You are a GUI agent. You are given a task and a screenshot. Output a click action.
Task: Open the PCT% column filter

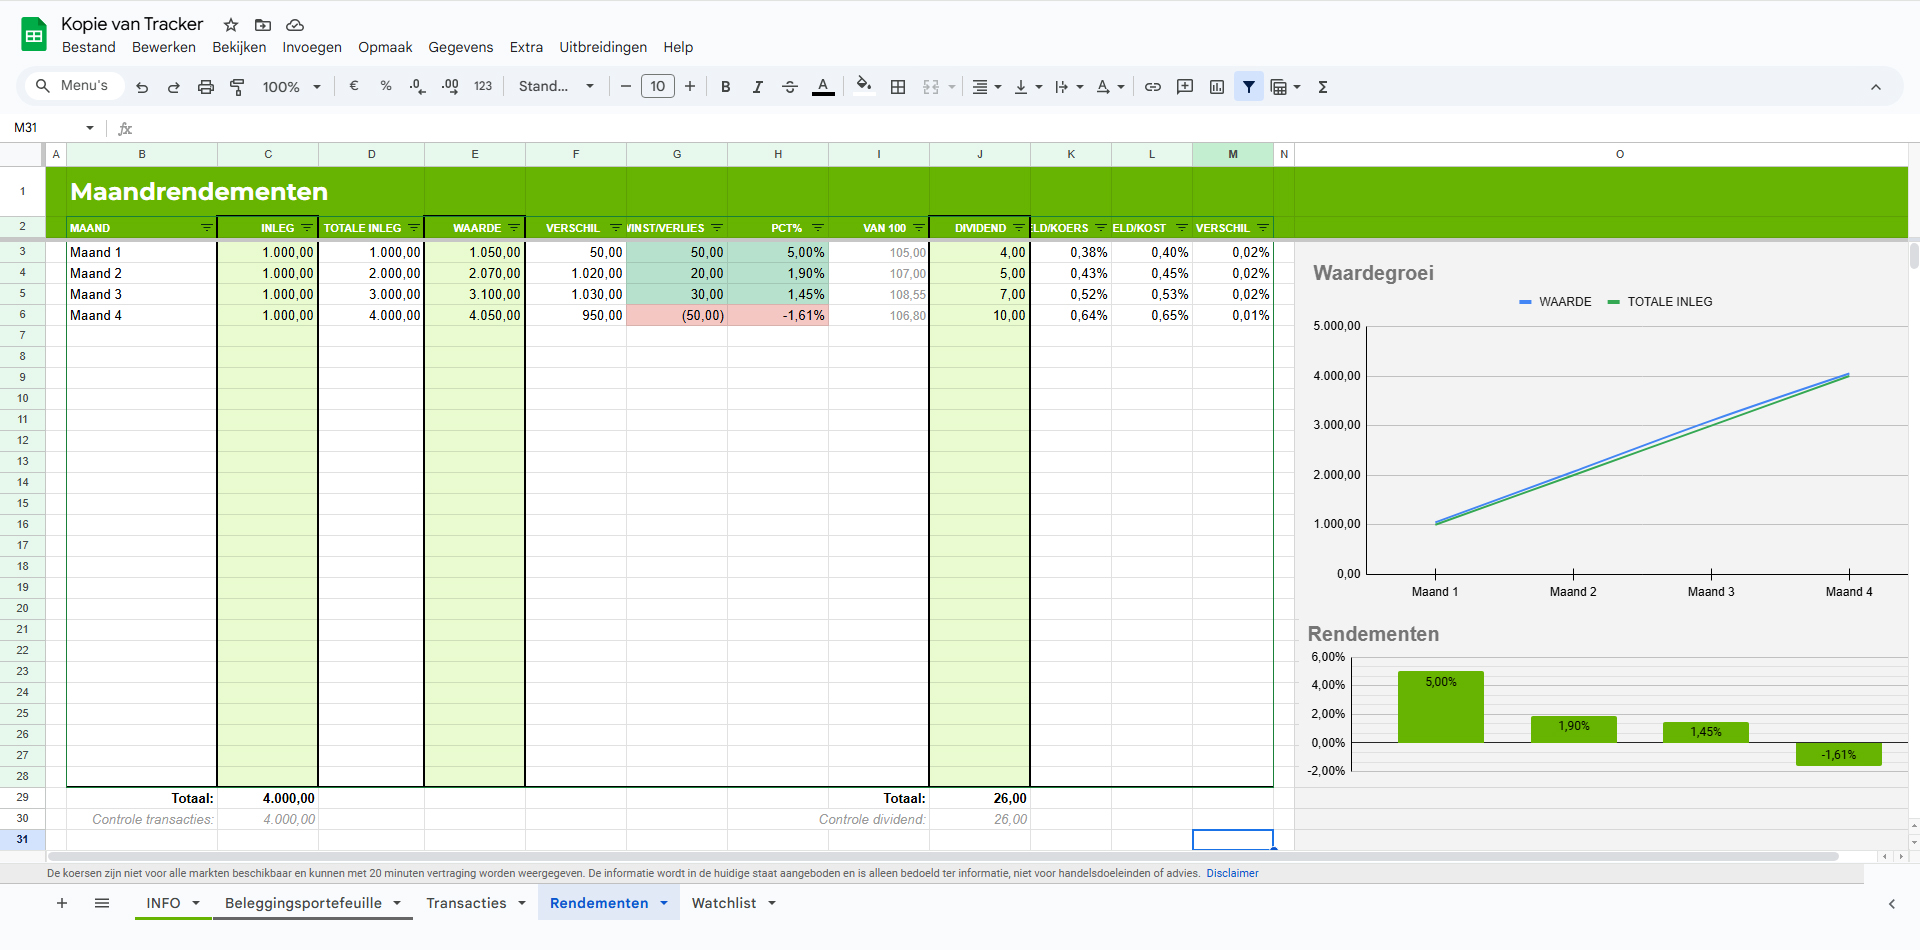818,228
